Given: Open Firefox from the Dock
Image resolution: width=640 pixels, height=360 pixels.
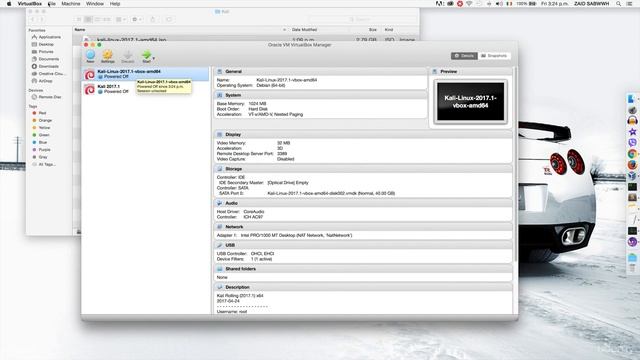Looking at the screenshot, I should pyautogui.click(x=632, y=165).
